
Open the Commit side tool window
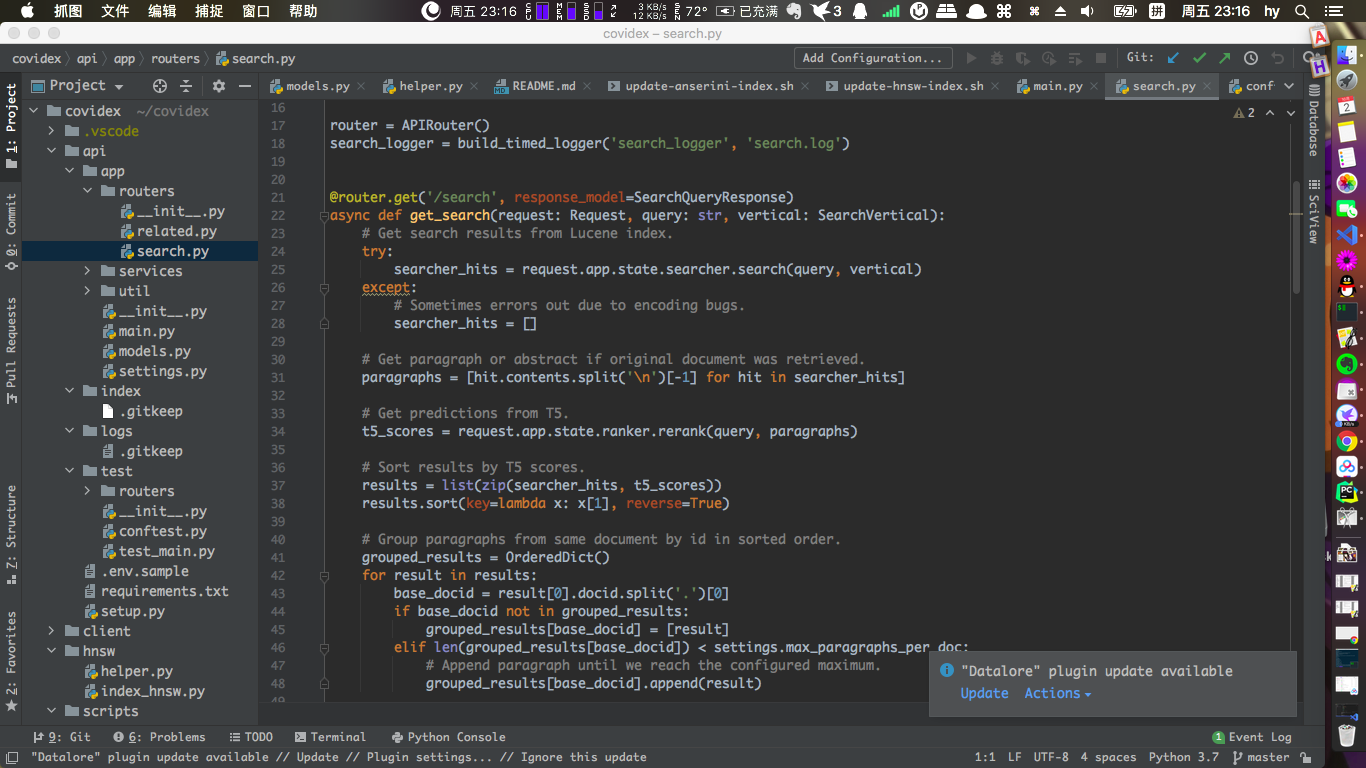coord(11,232)
